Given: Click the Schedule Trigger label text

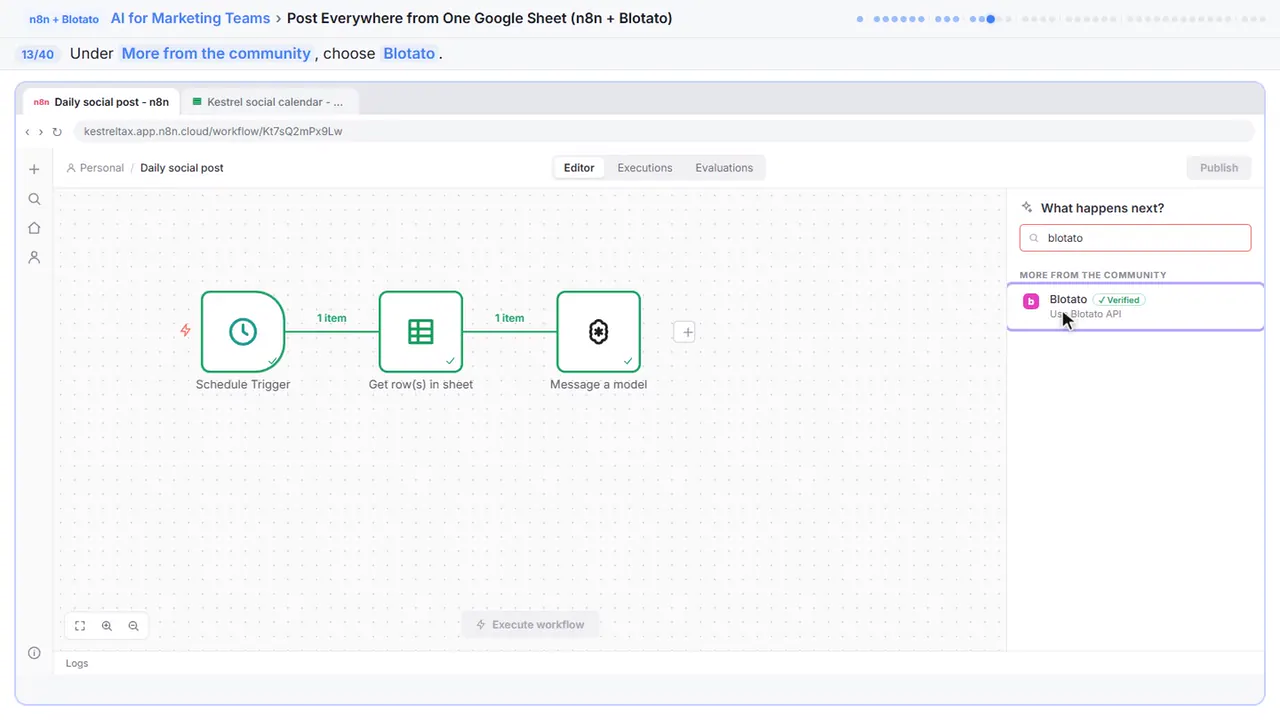Looking at the screenshot, I should point(243,385).
